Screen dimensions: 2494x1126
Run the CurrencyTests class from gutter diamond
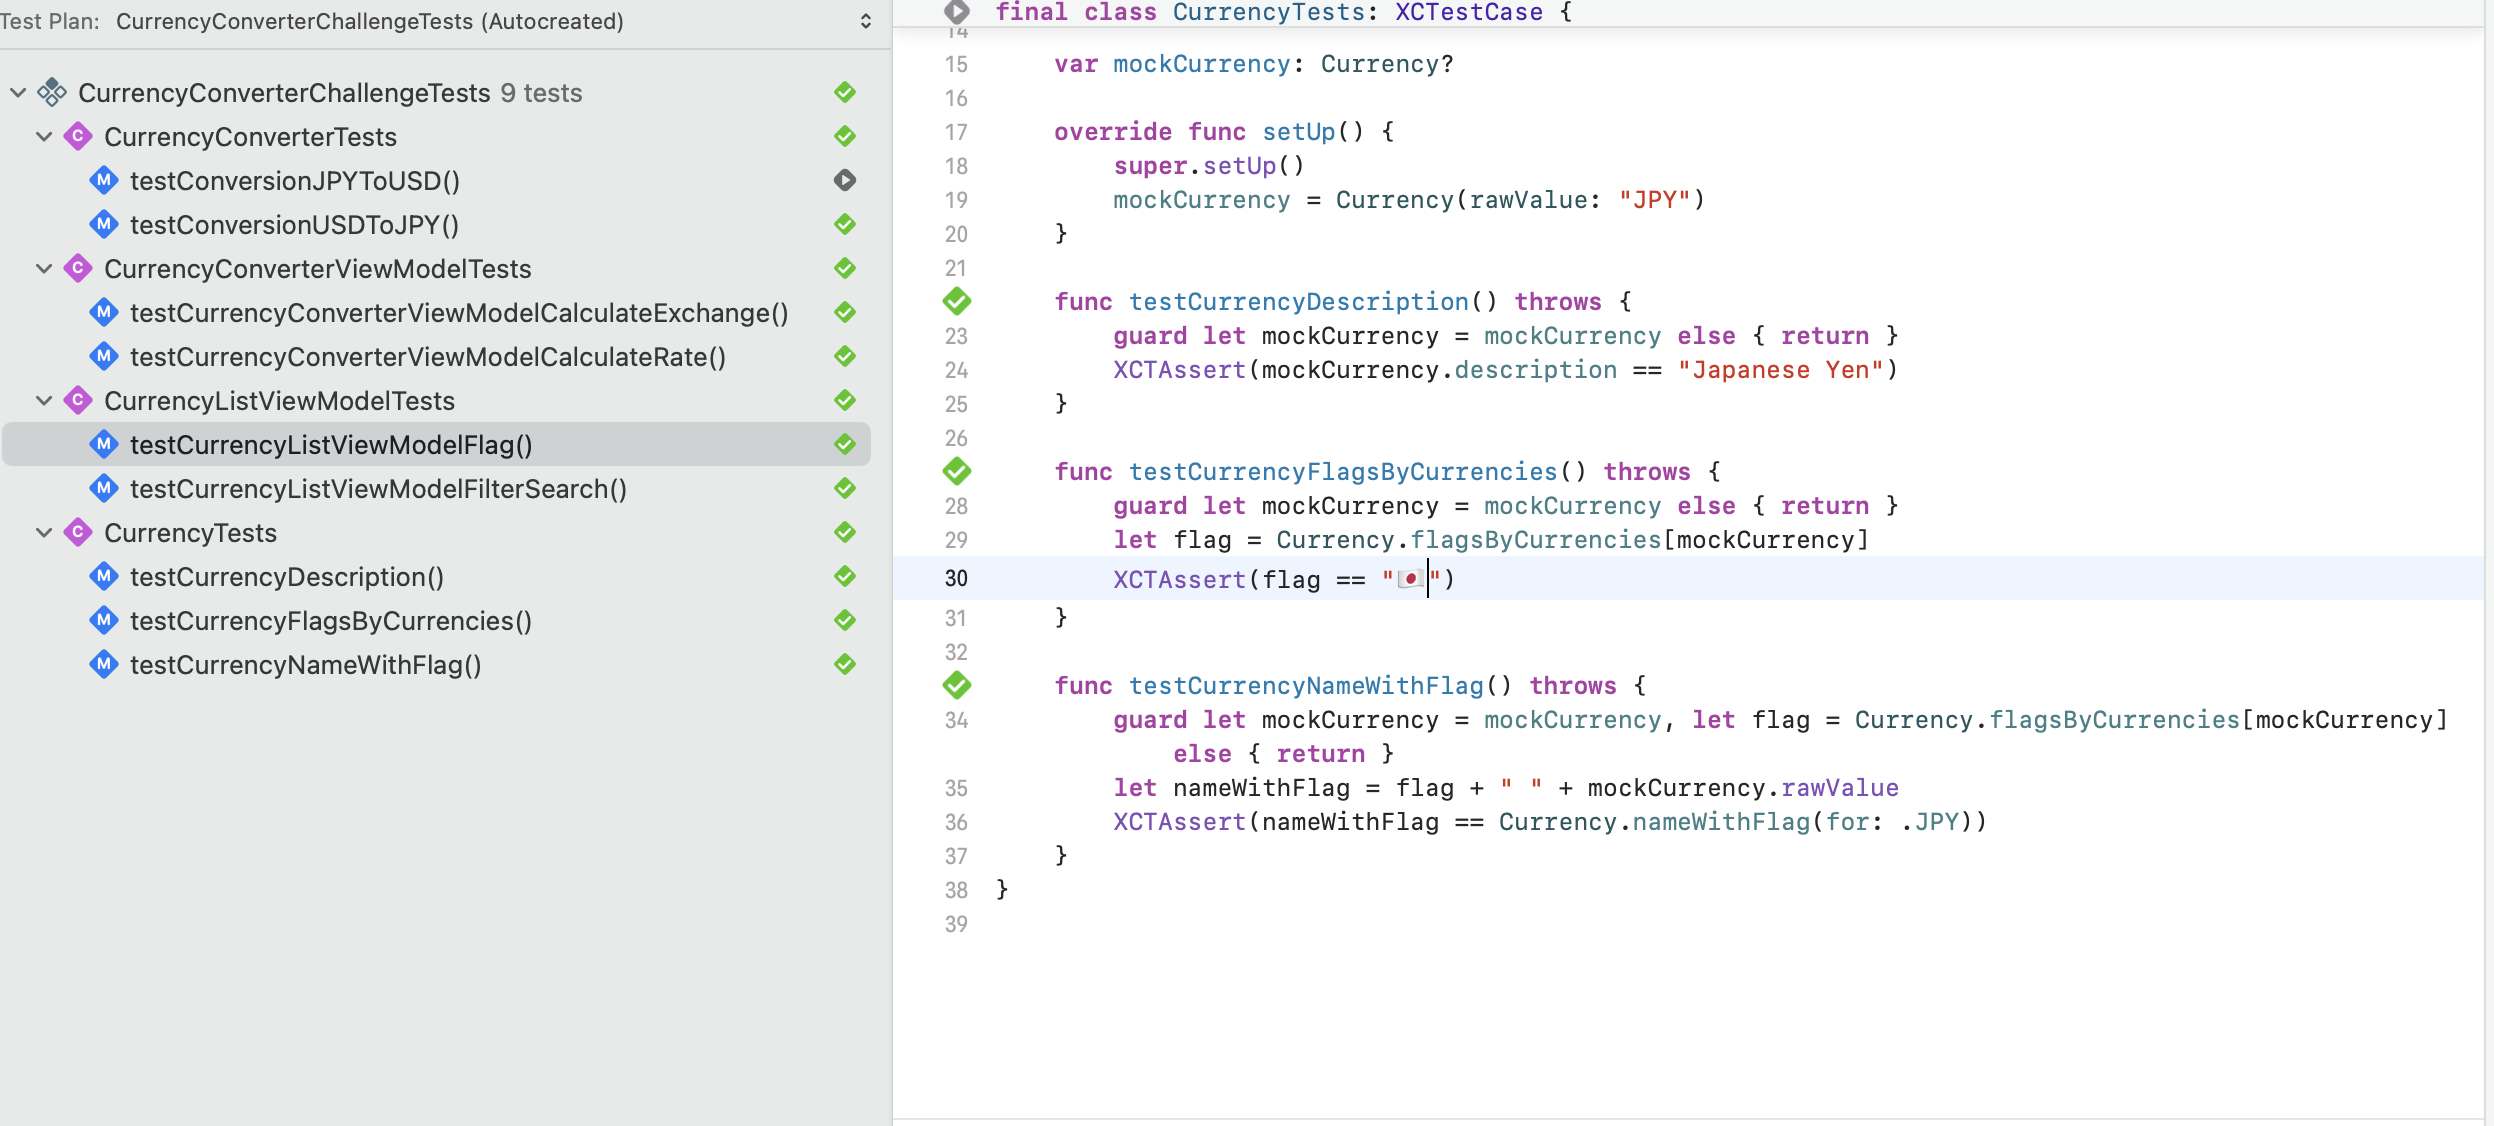pos(957,12)
